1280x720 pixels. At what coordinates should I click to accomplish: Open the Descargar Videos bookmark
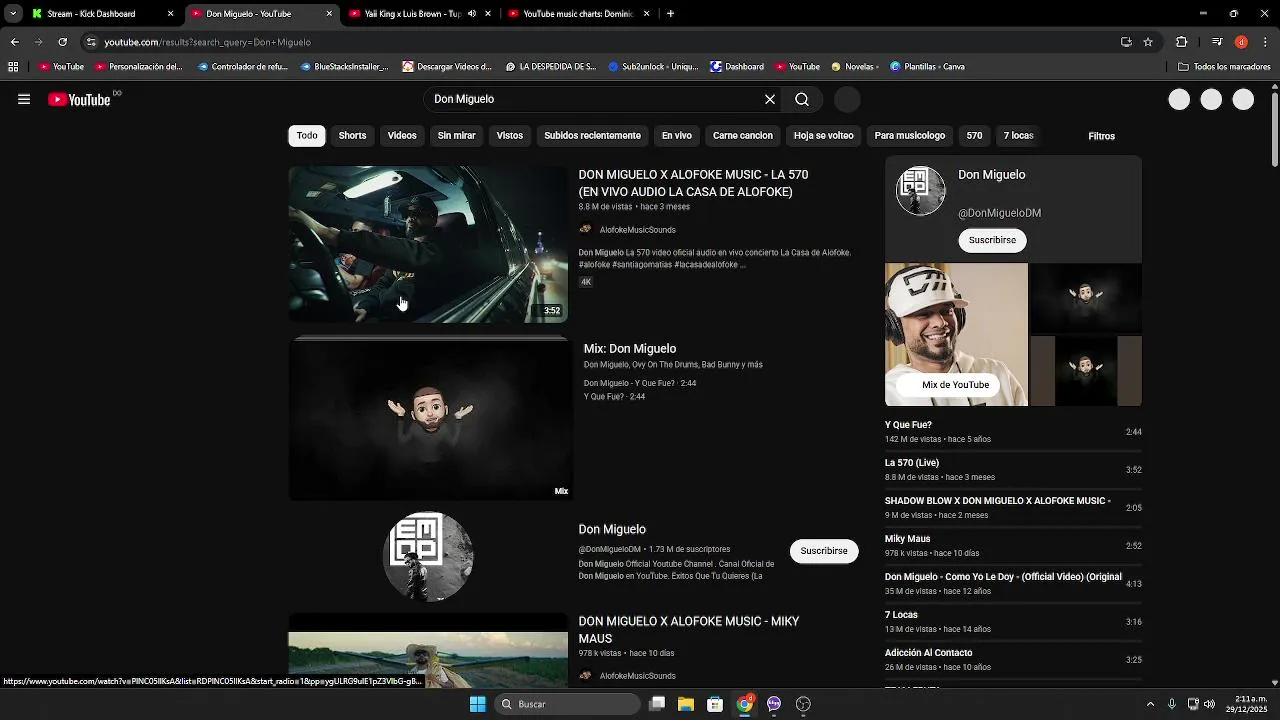pyautogui.click(x=447, y=67)
